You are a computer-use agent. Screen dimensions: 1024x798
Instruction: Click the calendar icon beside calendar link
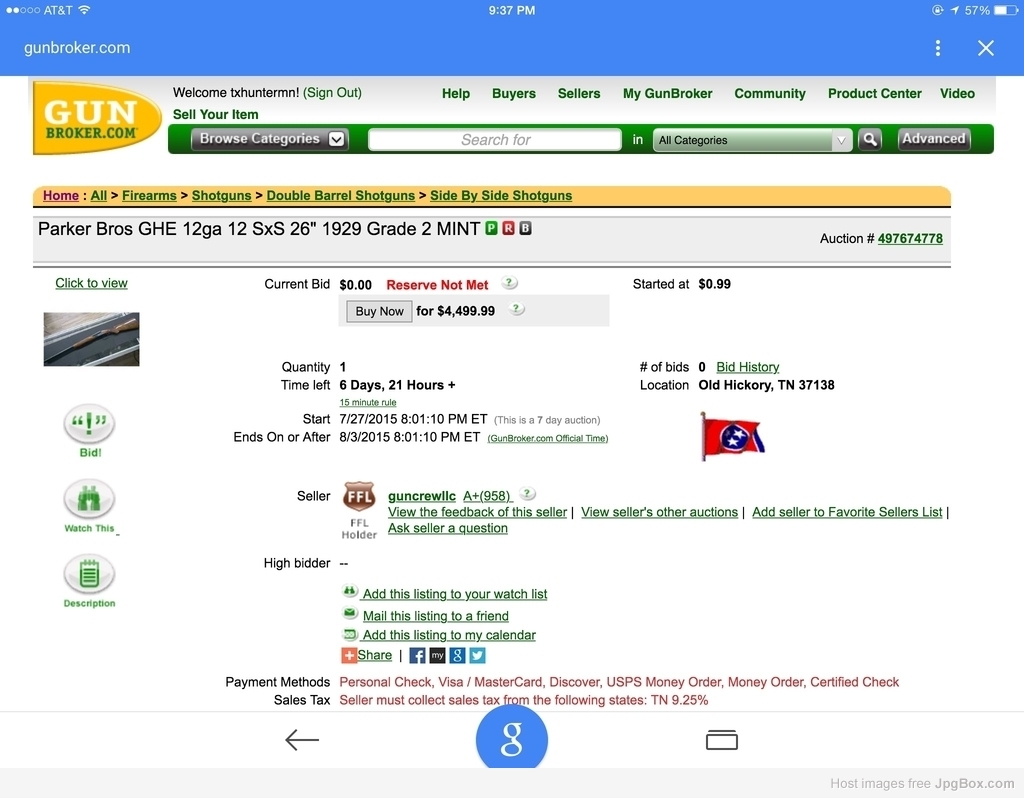click(x=350, y=634)
